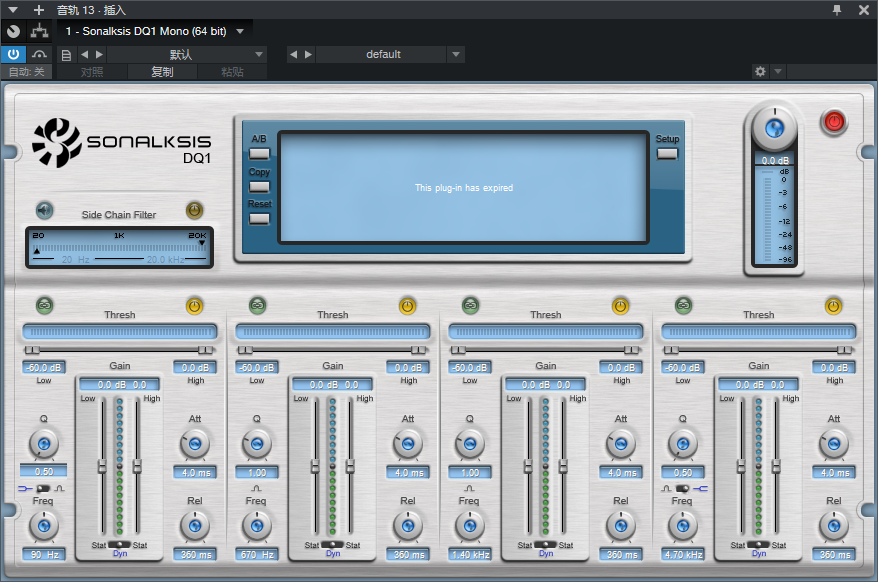Toggle band 1 Stat/Dyn switch

[x=119, y=544]
